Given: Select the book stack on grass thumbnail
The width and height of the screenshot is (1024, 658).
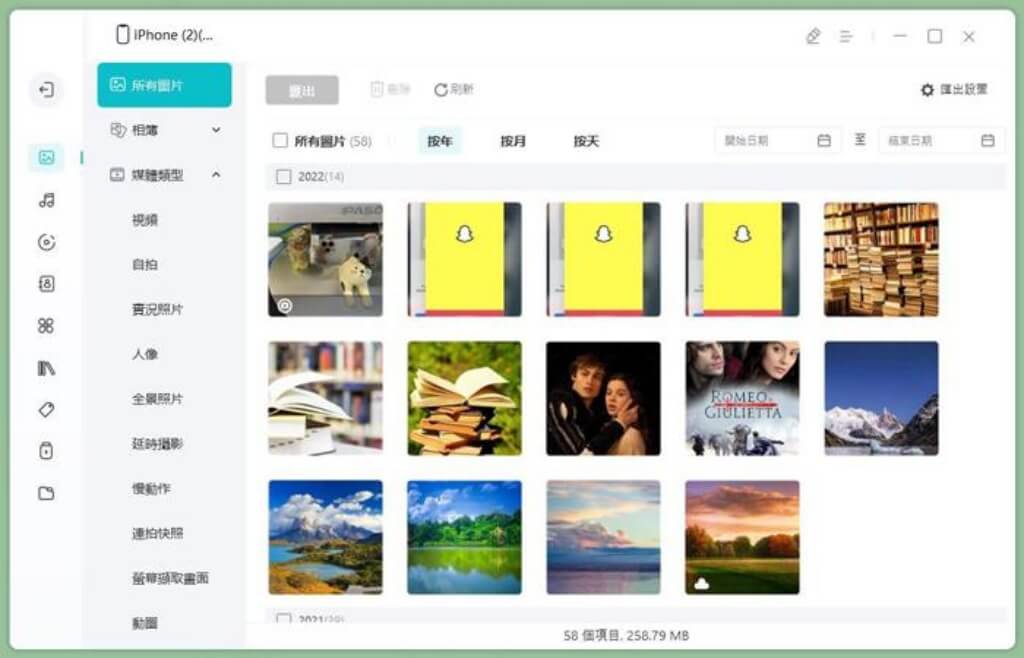Looking at the screenshot, I should pos(465,398).
